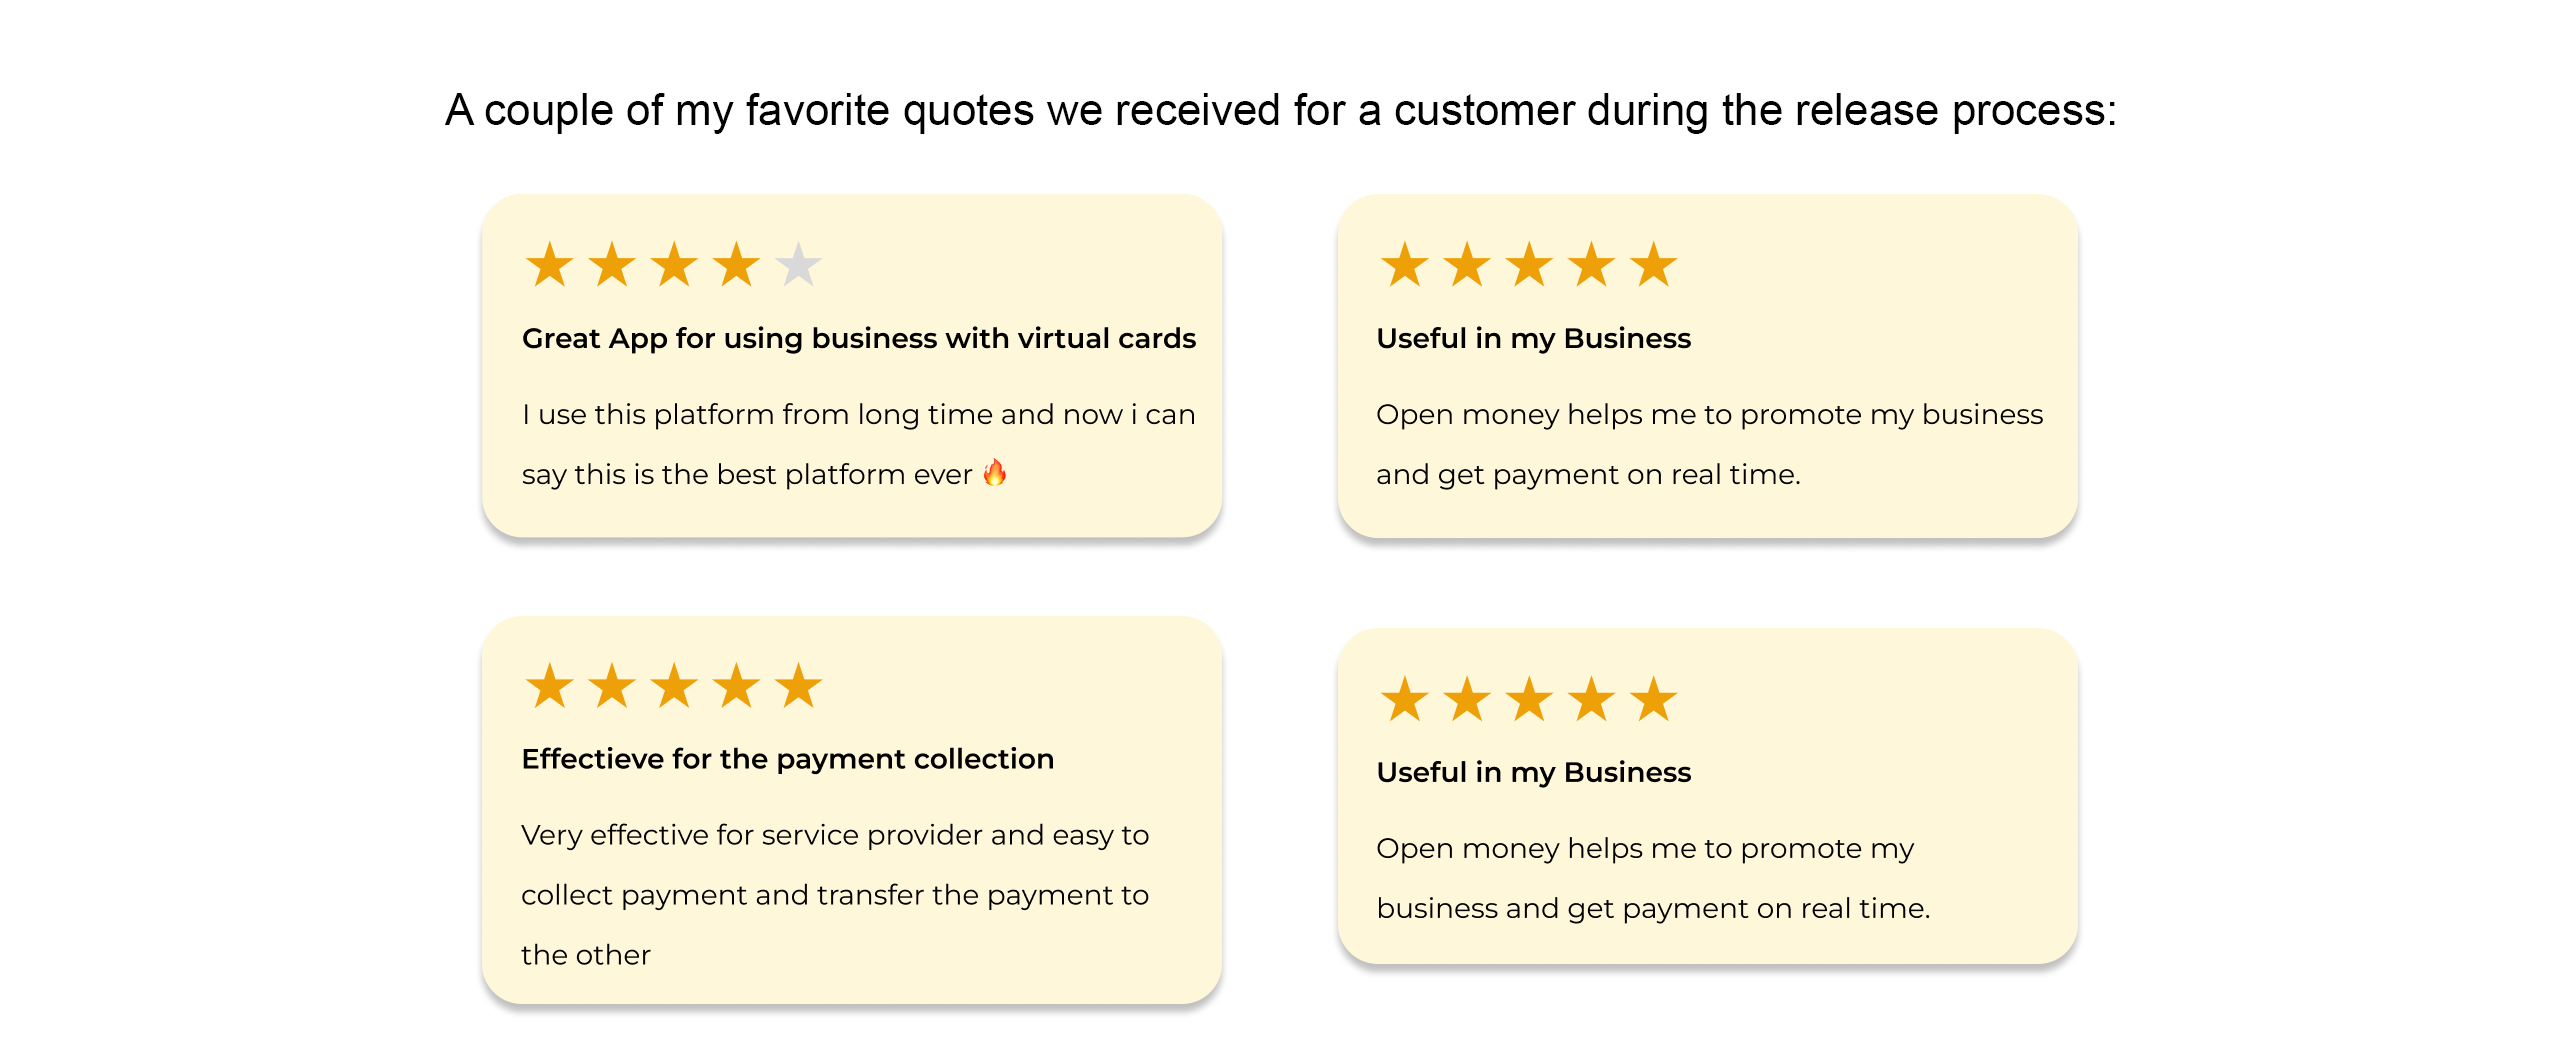2560x1058 pixels.
Task: Click the third star in the Effectieve payment collection card
Action: click(674, 686)
